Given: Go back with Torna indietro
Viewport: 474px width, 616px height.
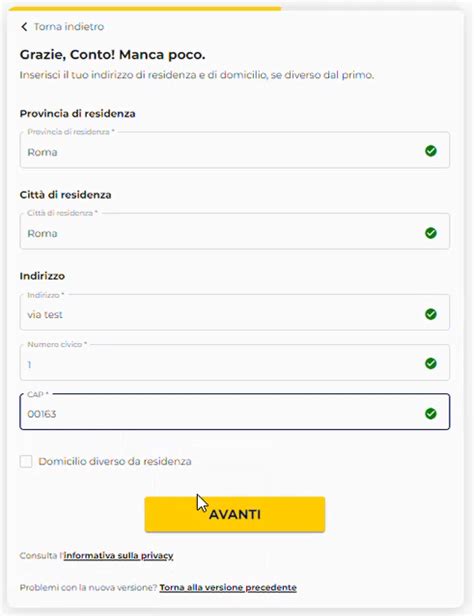Looking at the screenshot, I should click(69, 27).
